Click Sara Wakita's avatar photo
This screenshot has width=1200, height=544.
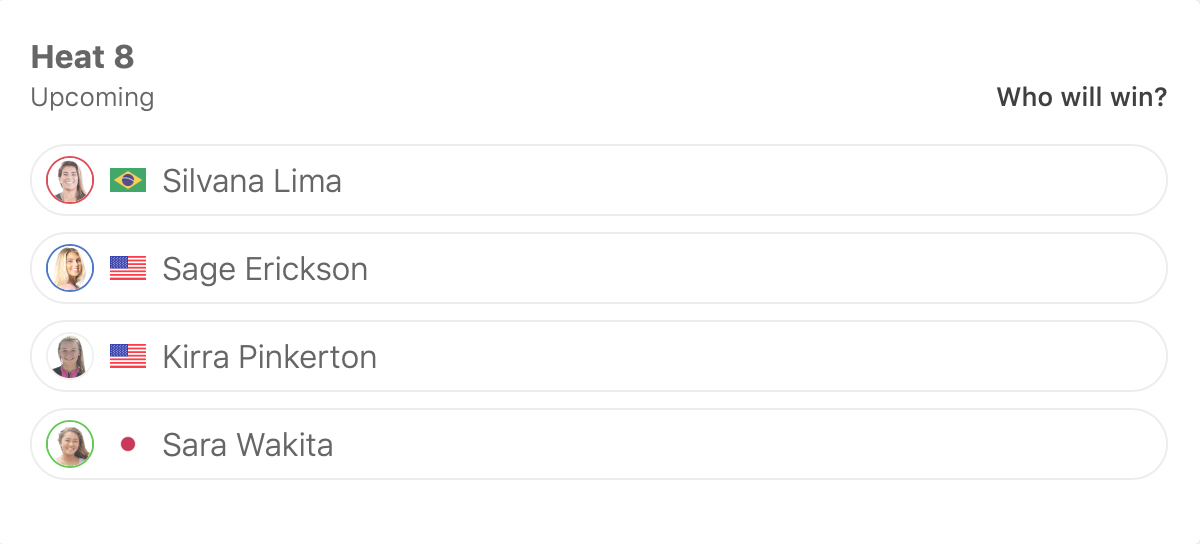pyautogui.click(x=70, y=444)
